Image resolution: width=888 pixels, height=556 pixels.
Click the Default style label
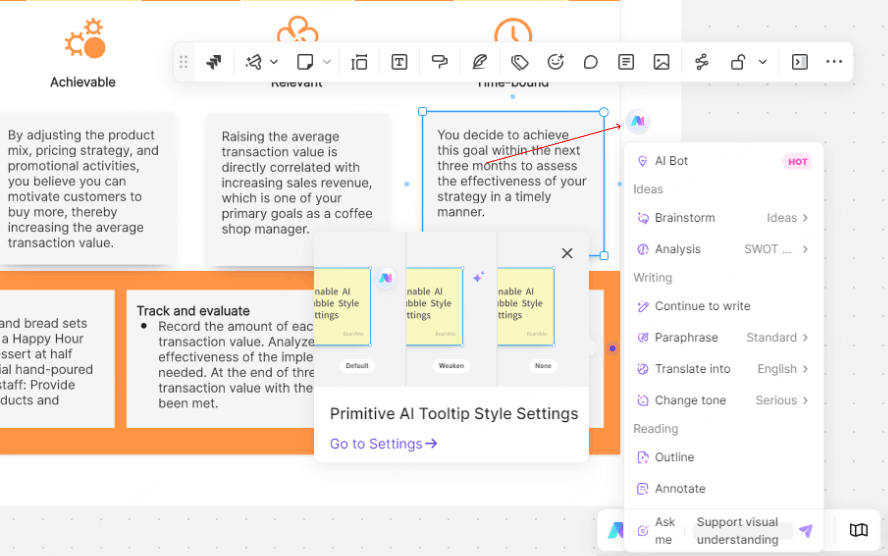pos(357,366)
